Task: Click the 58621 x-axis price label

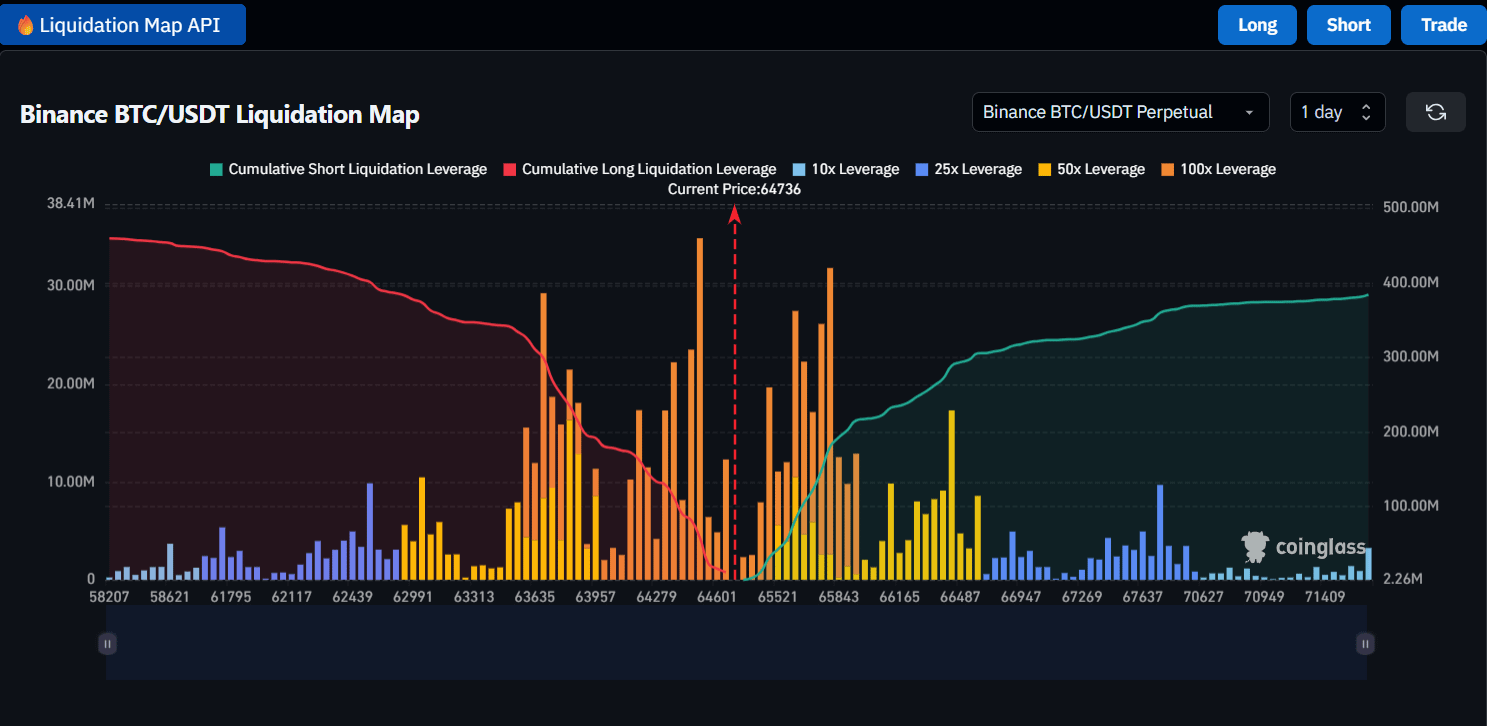Action: tap(170, 597)
